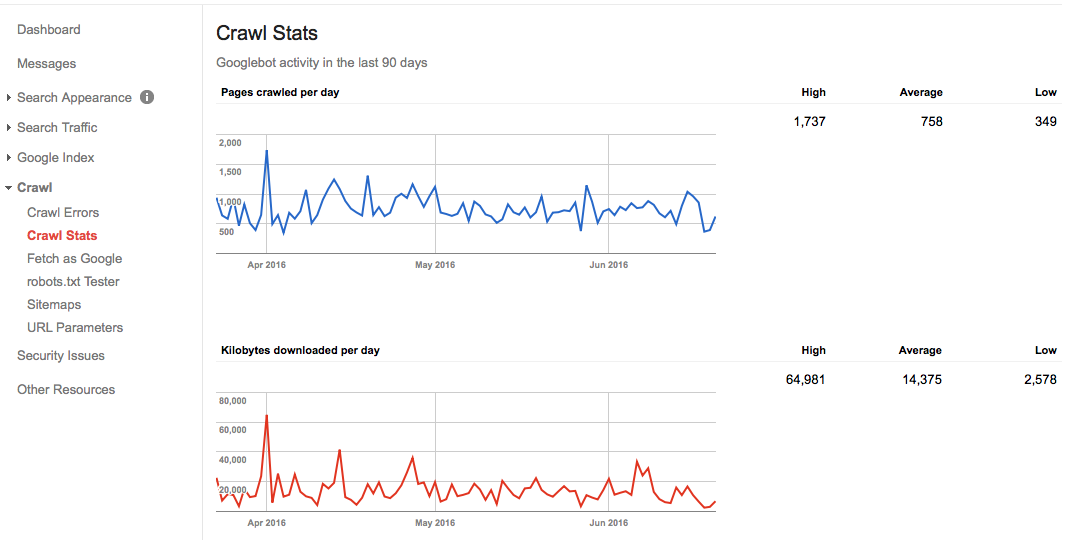Open the robots.txt Tester
The image size is (1078, 540).
tap(73, 281)
